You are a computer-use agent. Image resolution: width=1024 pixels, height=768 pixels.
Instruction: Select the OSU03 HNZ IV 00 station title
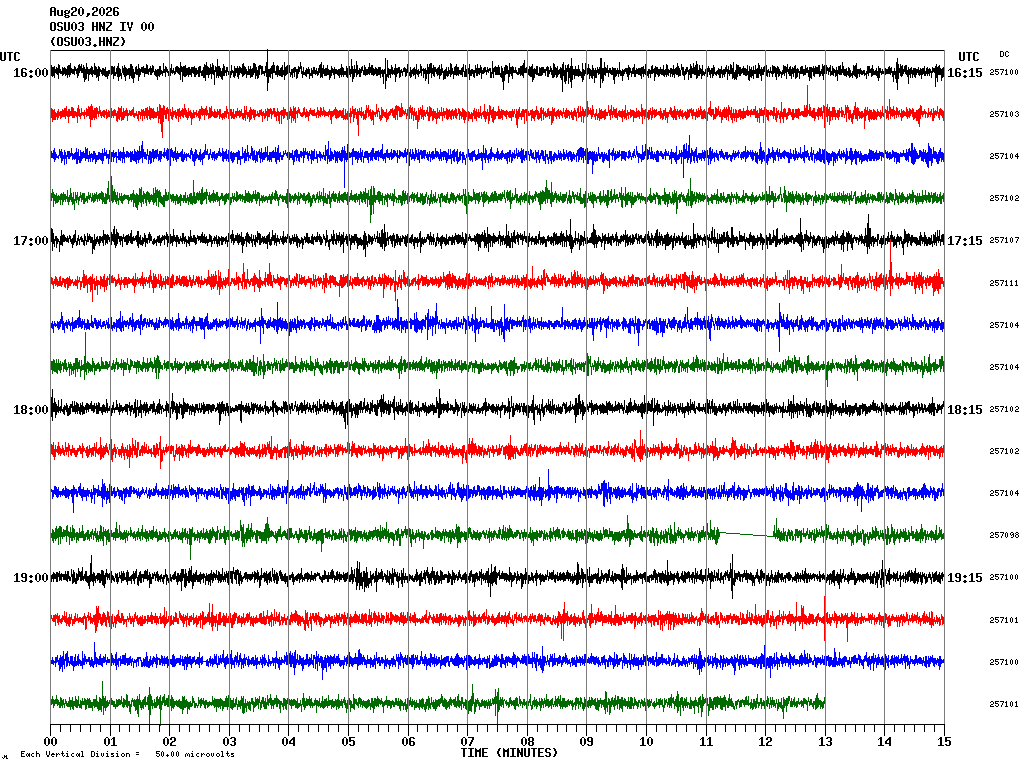[x=102, y=27]
